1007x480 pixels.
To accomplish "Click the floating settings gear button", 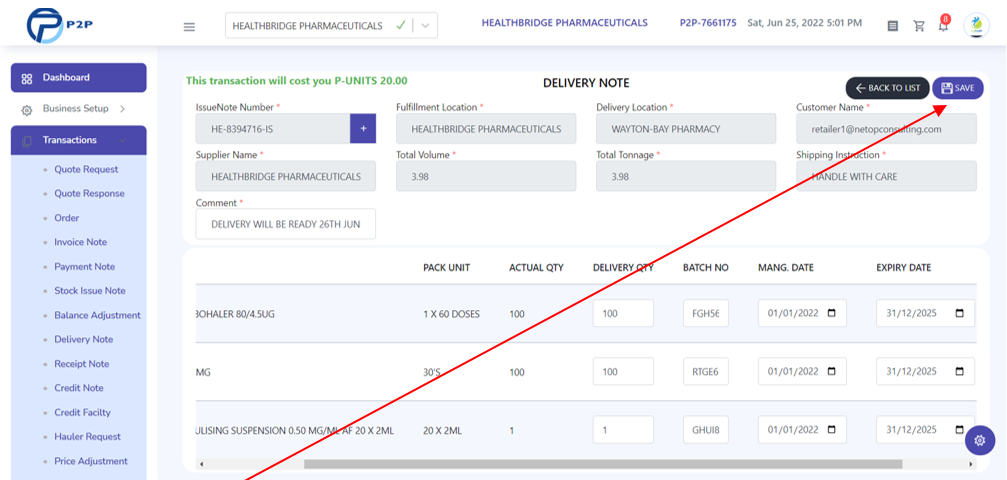I will 979,441.
